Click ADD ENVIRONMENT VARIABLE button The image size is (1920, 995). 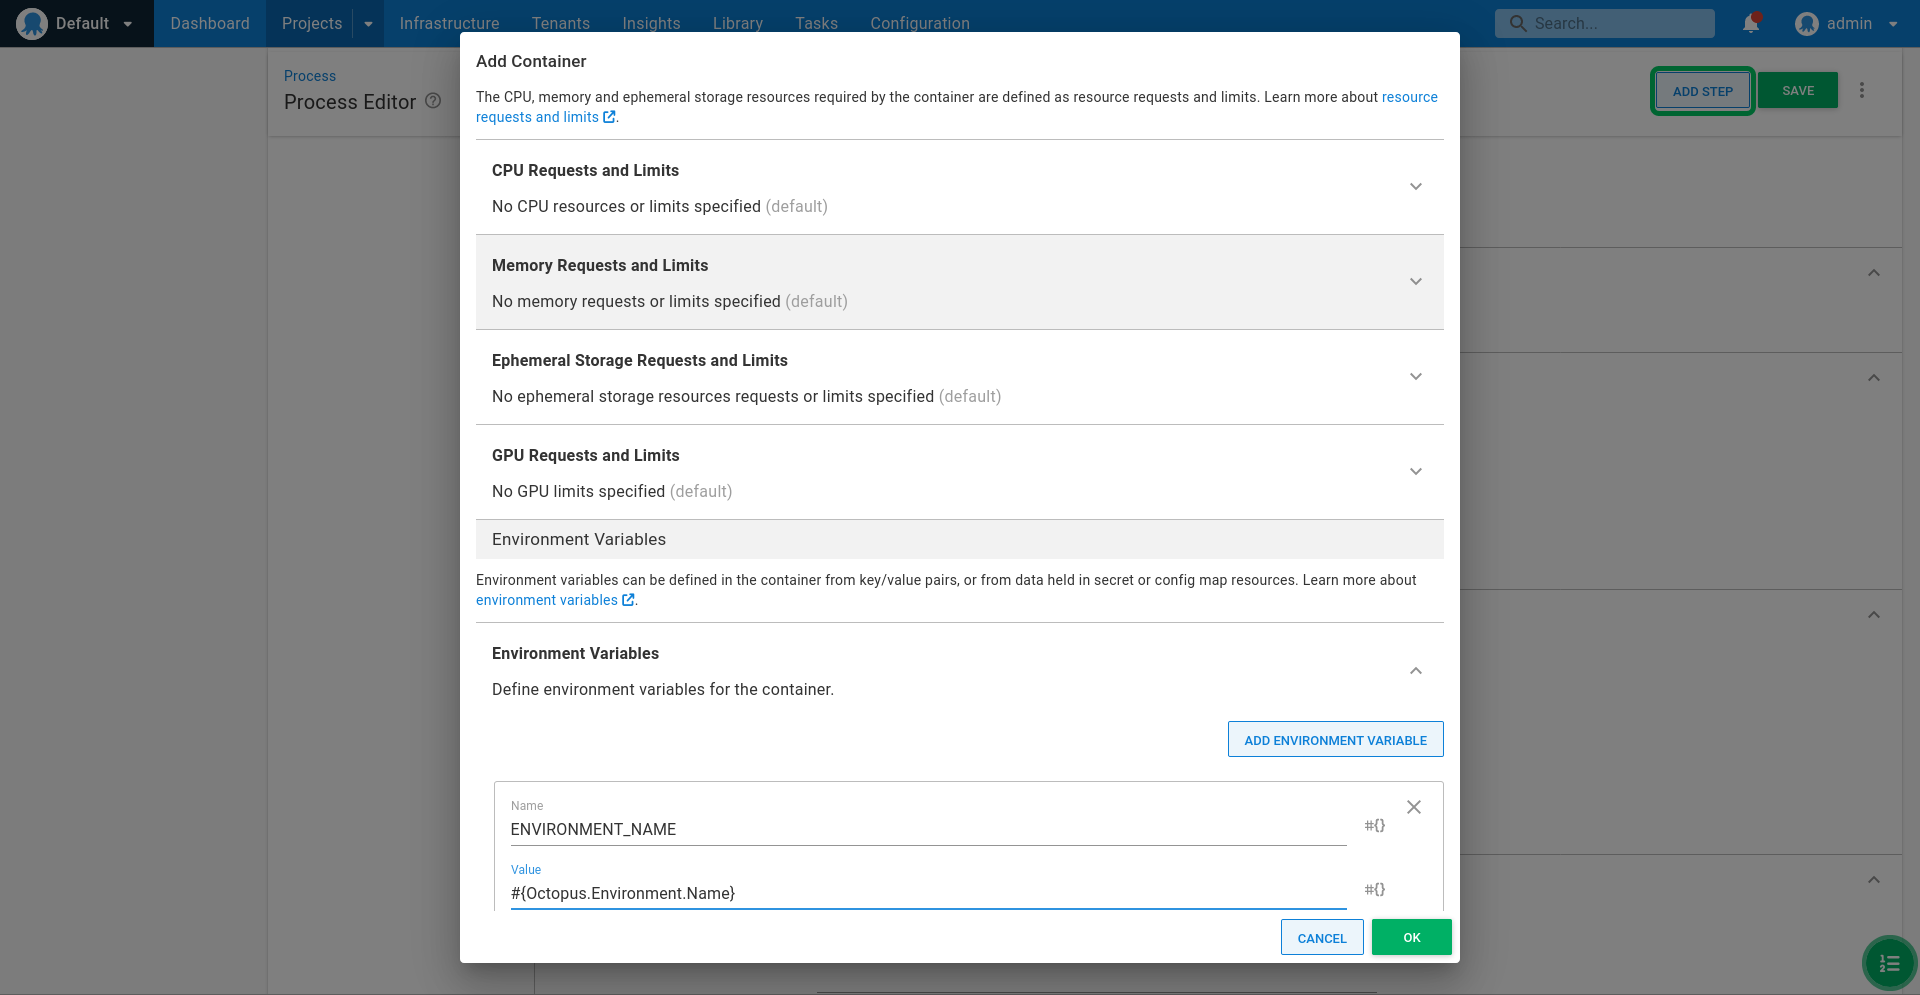click(x=1335, y=739)
